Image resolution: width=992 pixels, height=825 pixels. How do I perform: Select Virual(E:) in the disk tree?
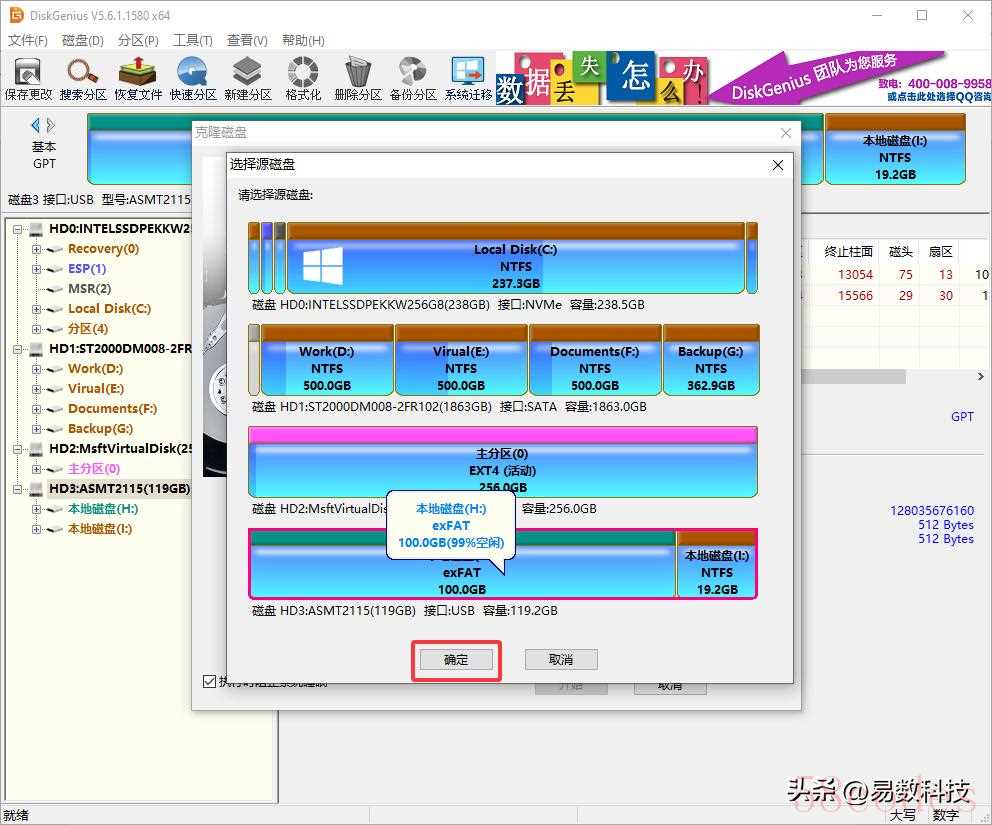coord(96,389)
